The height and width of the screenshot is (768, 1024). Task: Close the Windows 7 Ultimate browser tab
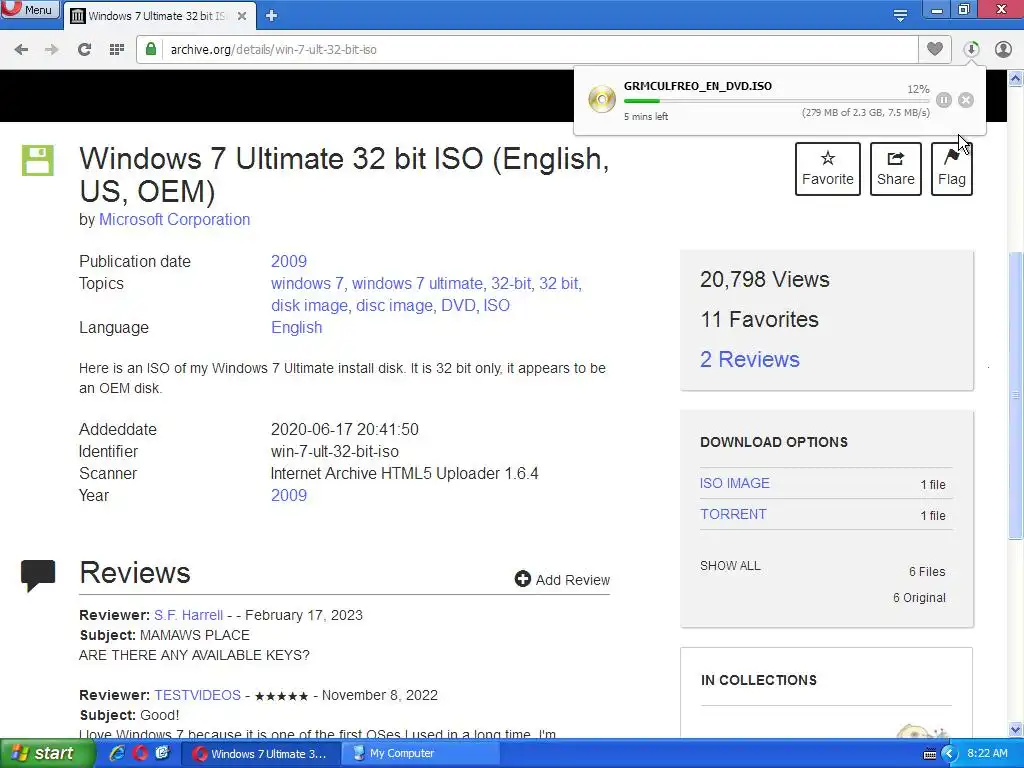pos(242,16)
